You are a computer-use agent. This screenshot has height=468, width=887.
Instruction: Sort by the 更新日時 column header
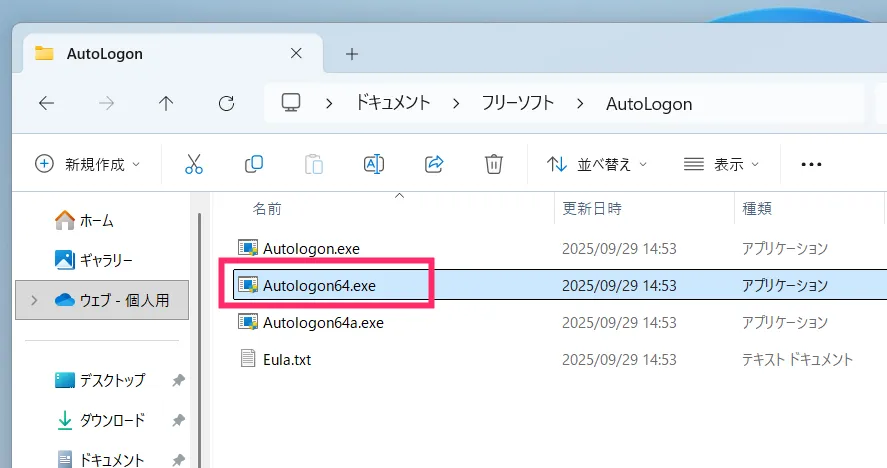[592, 209]
